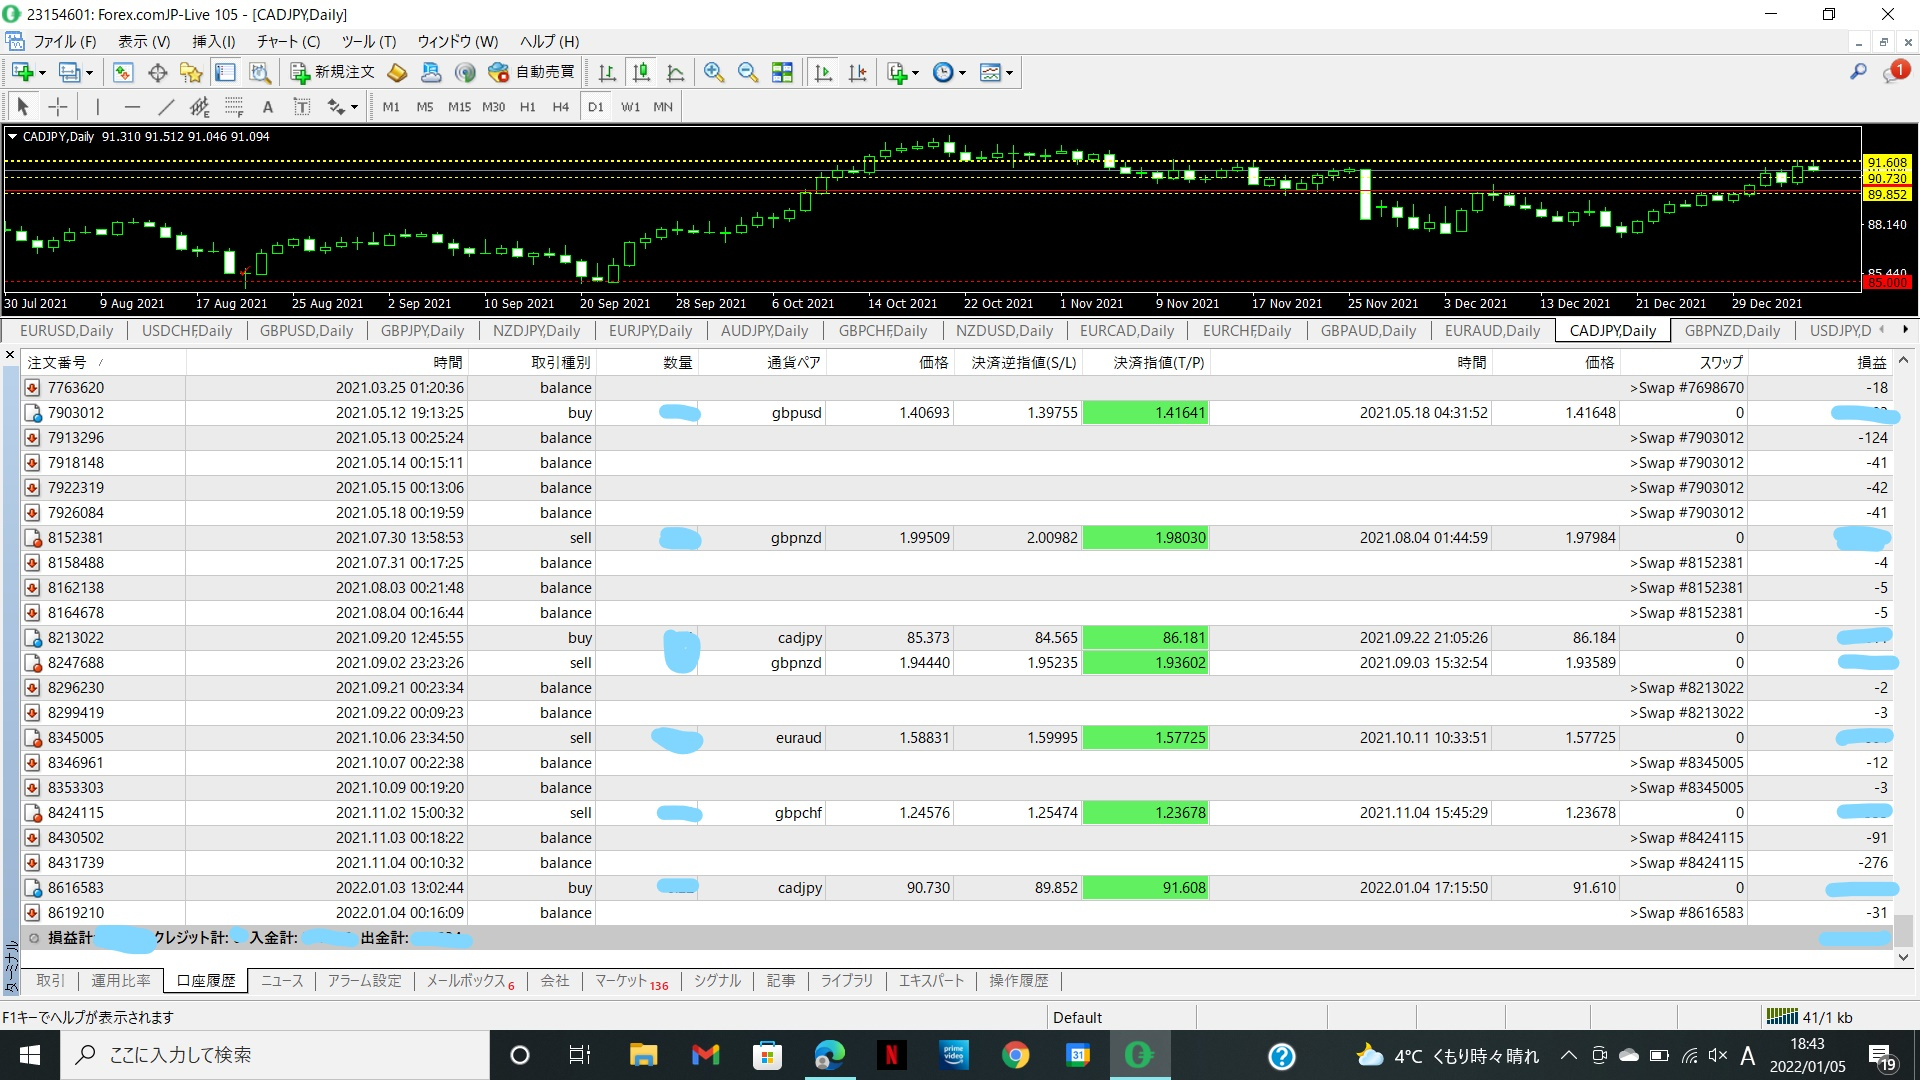Select the Fibonacci retracement tool

[x=234, y=107]
